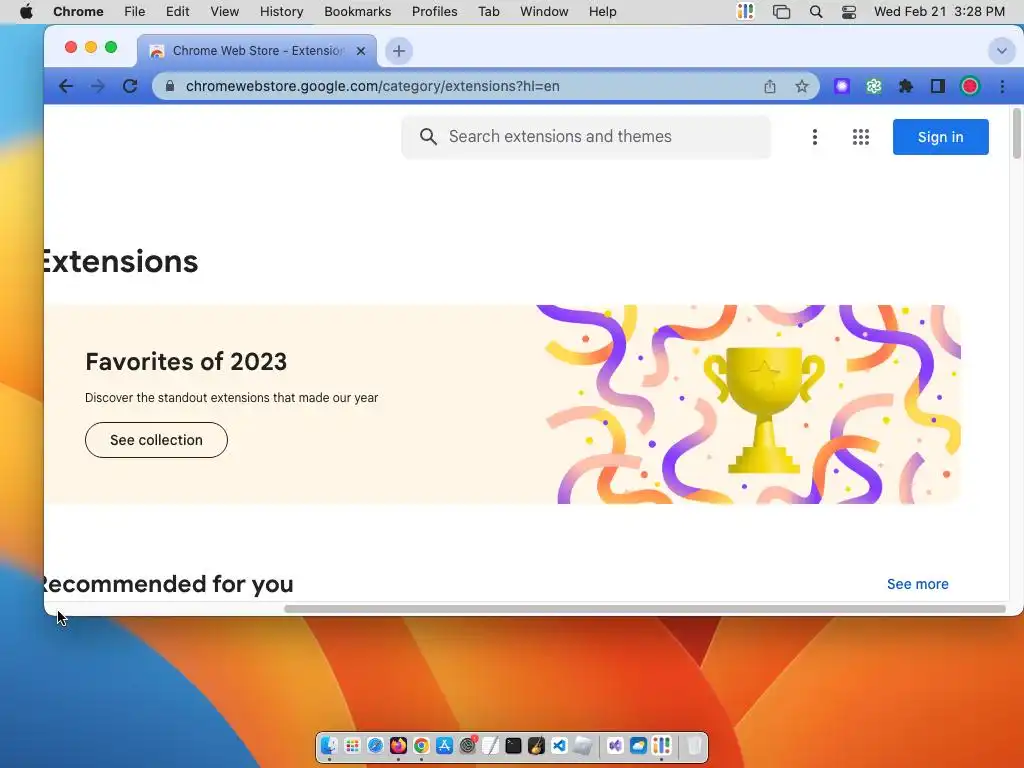The width and height of the screenshot is (1024, 768).
Task: Open the Help menu
Action: (x=602, y=12)
